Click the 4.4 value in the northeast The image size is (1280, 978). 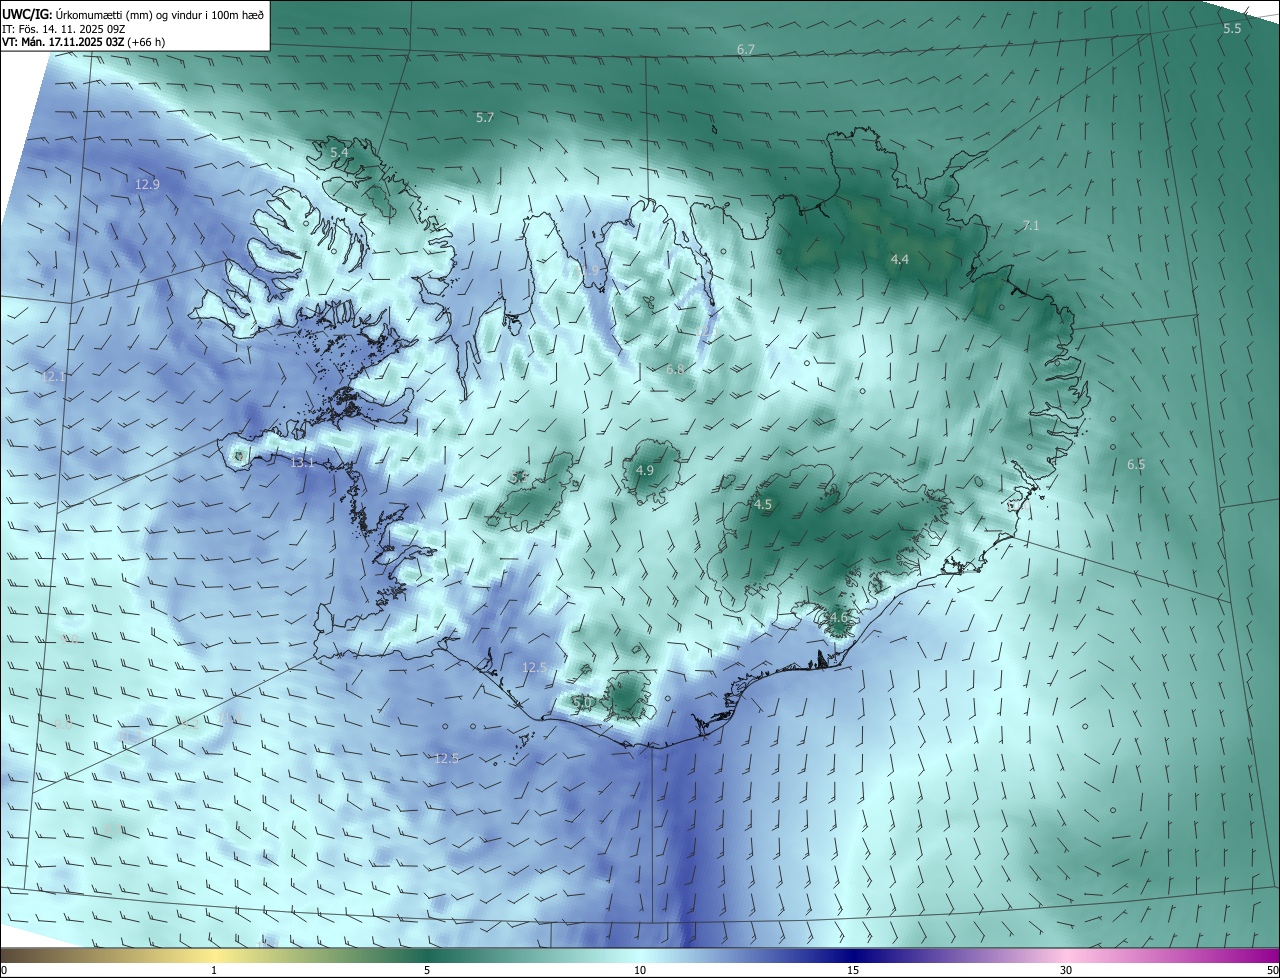click(x=900, y=259)
